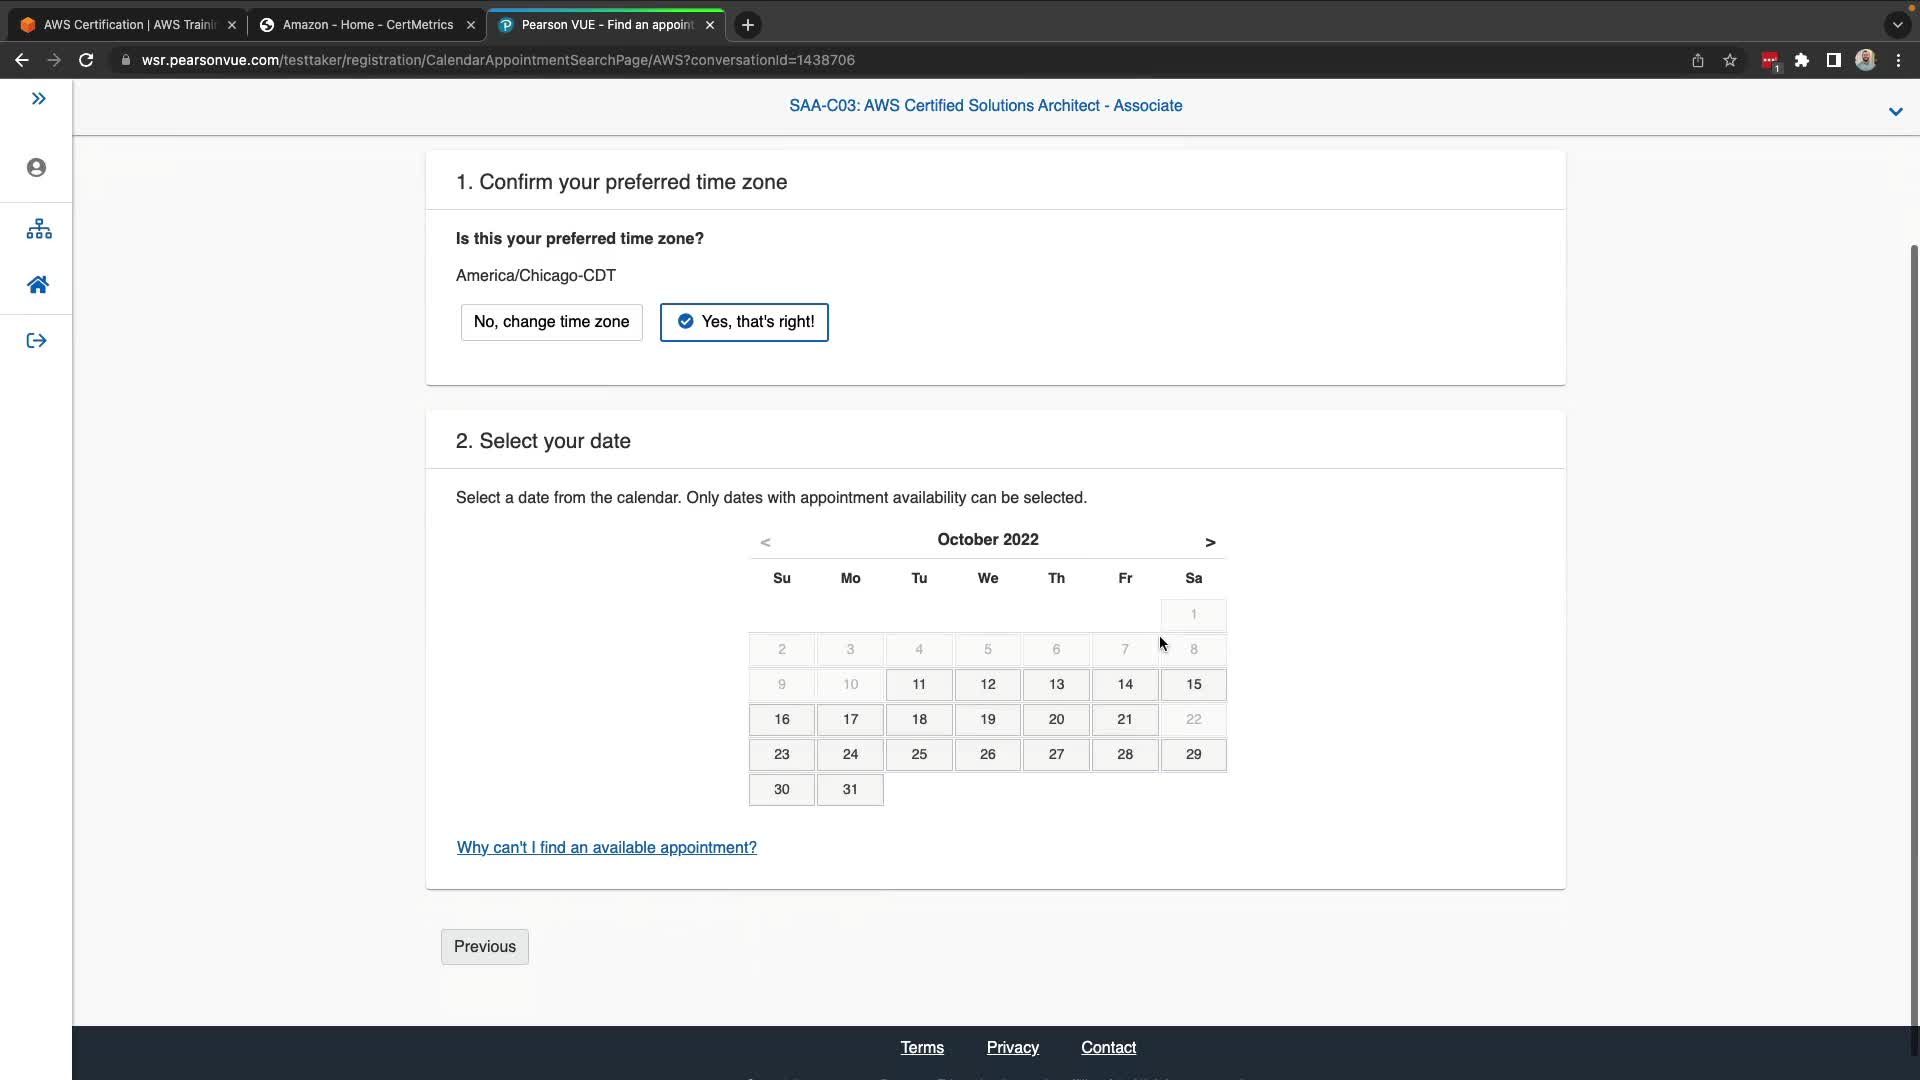
Task: Expand the left sidebar with double chevron
Action: (38, 98)
